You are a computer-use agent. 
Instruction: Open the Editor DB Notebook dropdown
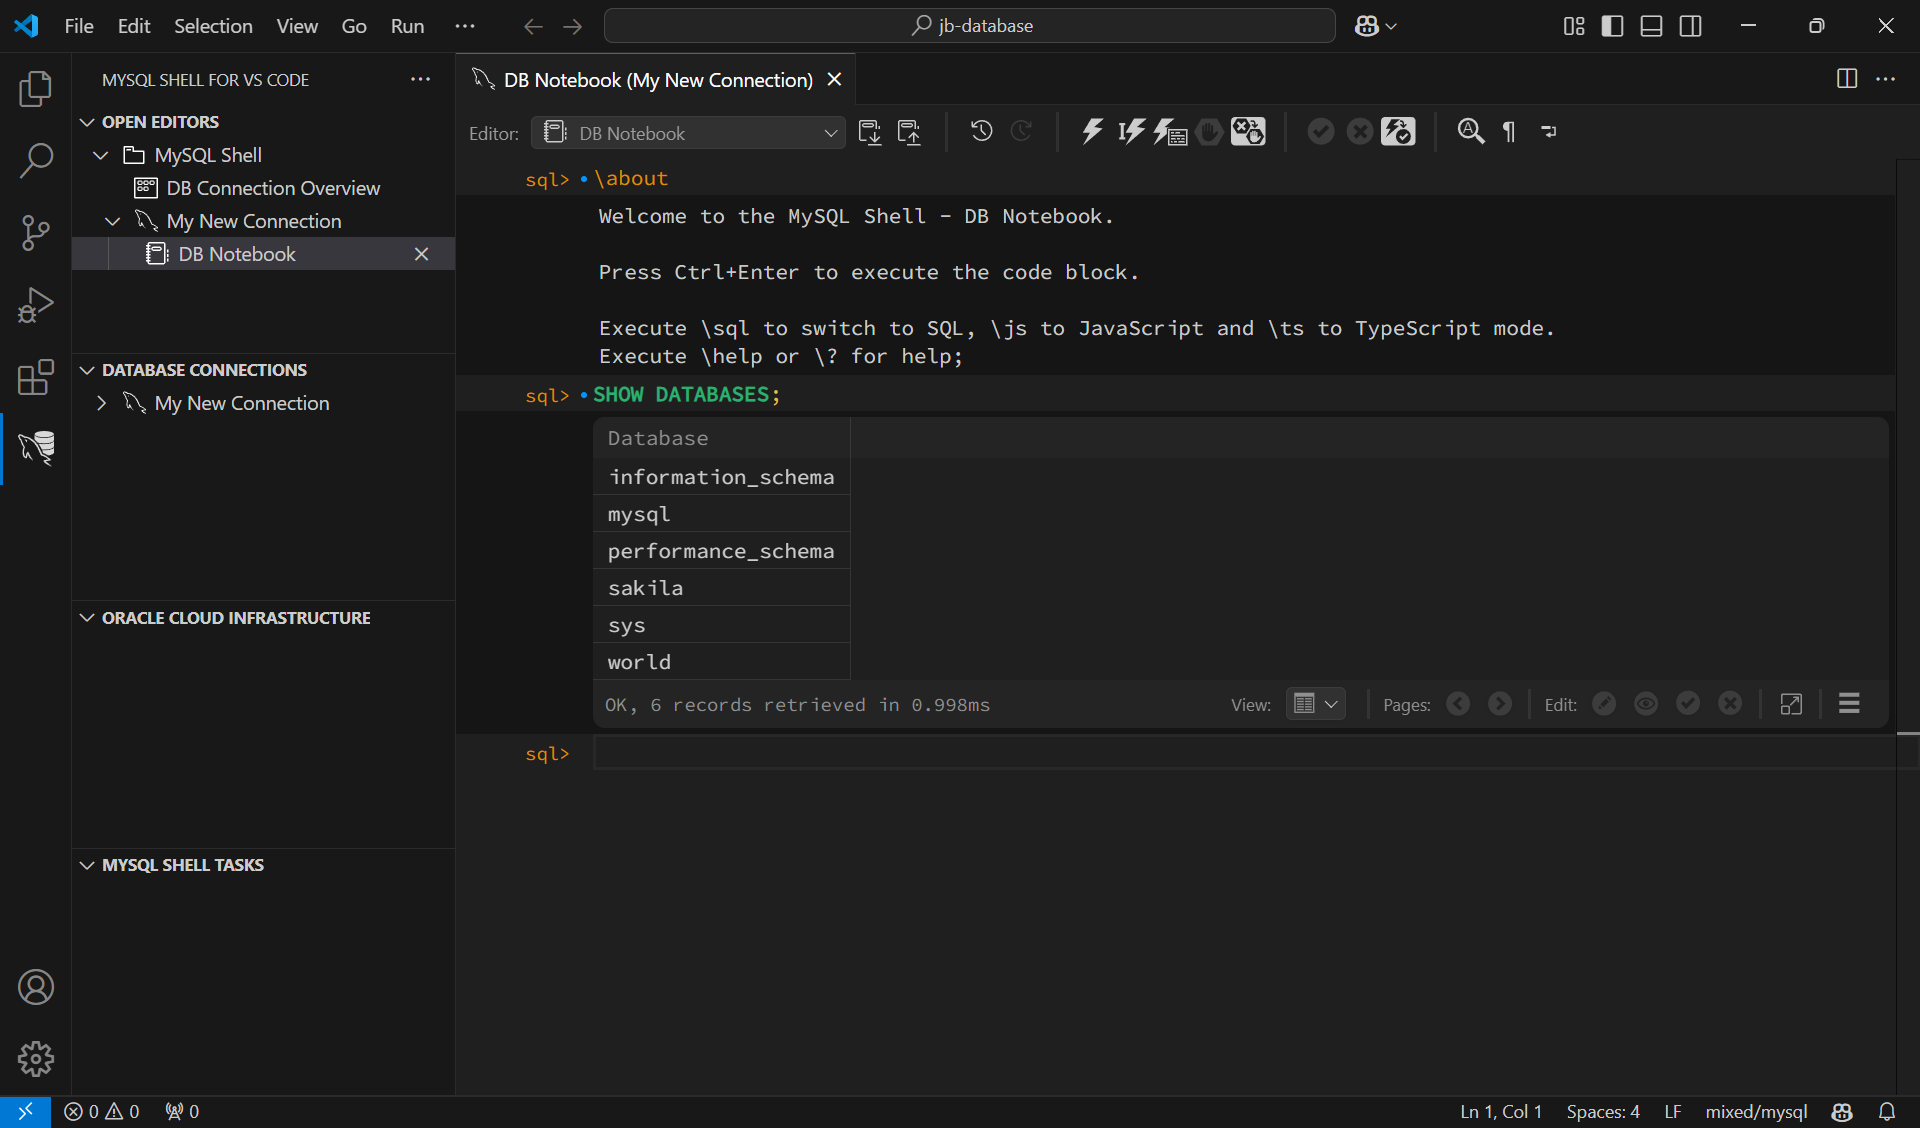tap(688, 133)
